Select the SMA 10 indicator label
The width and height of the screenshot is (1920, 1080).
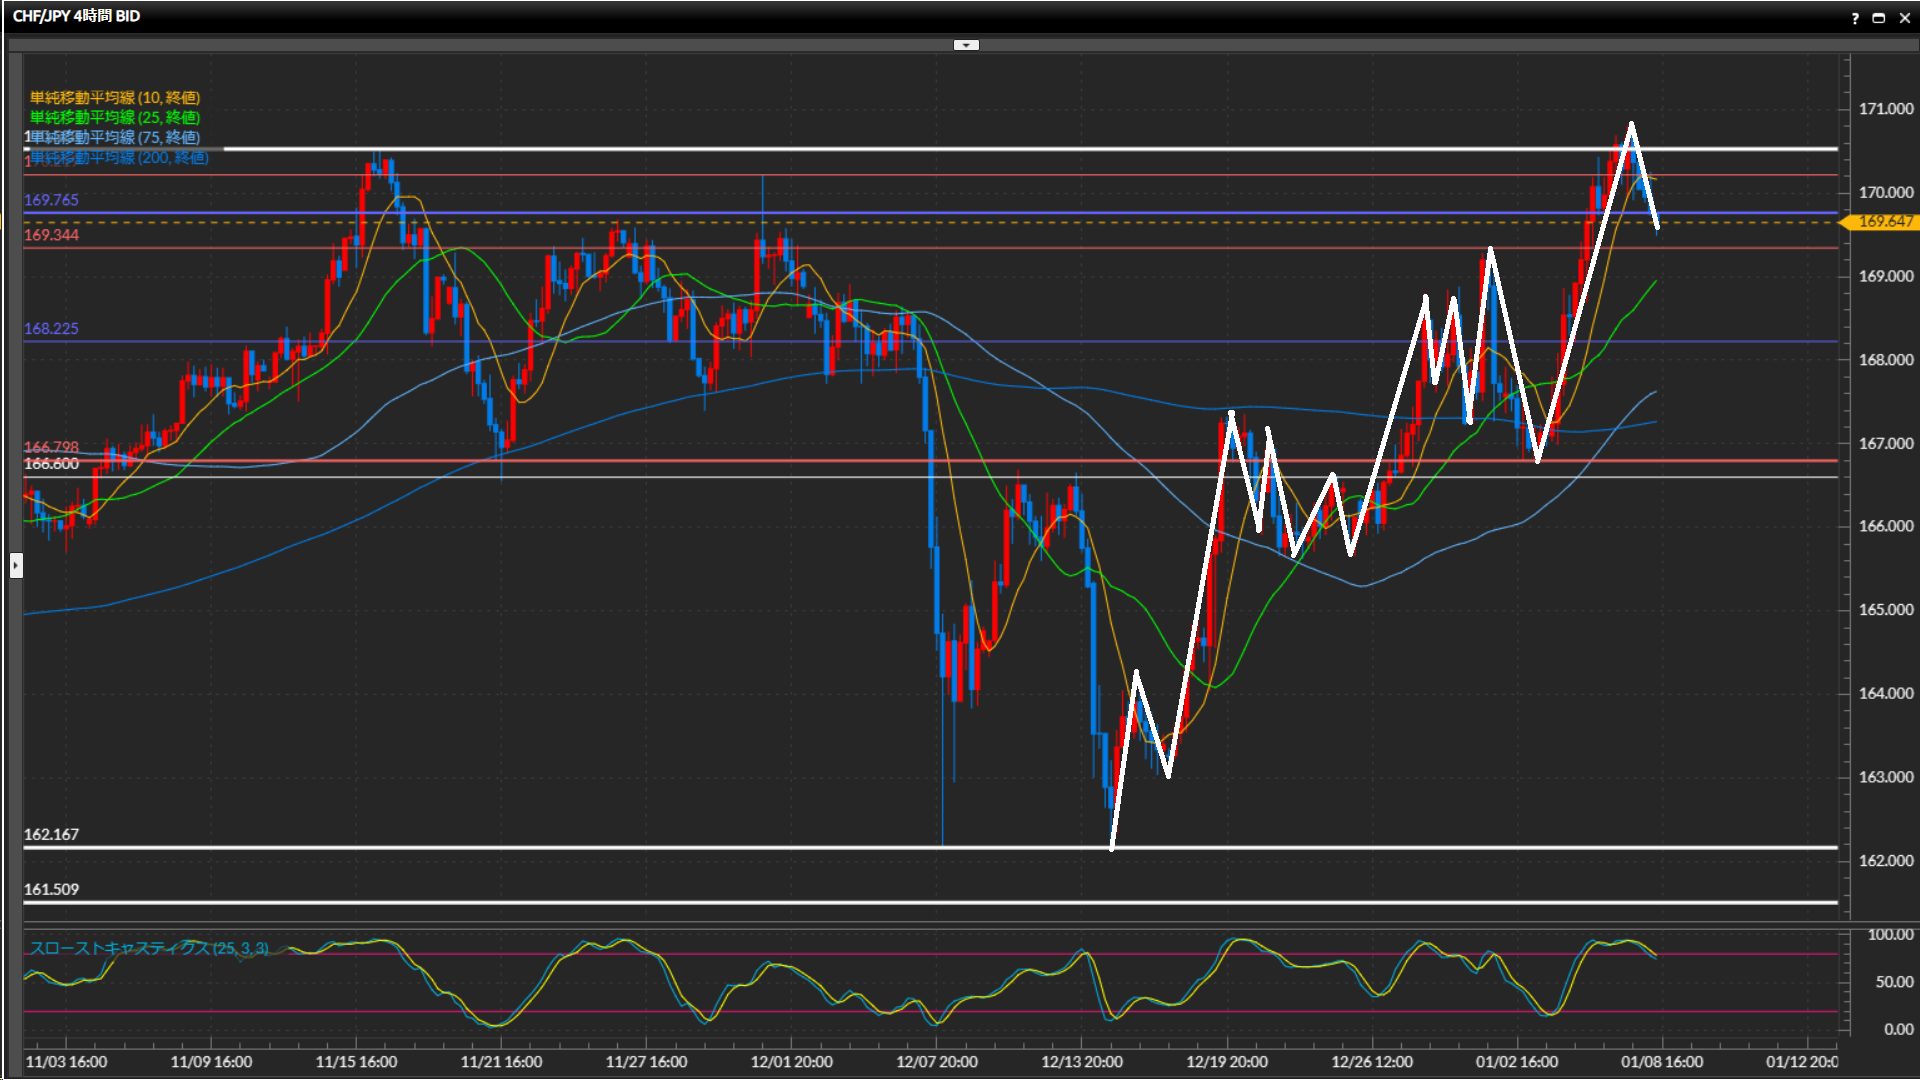click(x=115, y=97)
